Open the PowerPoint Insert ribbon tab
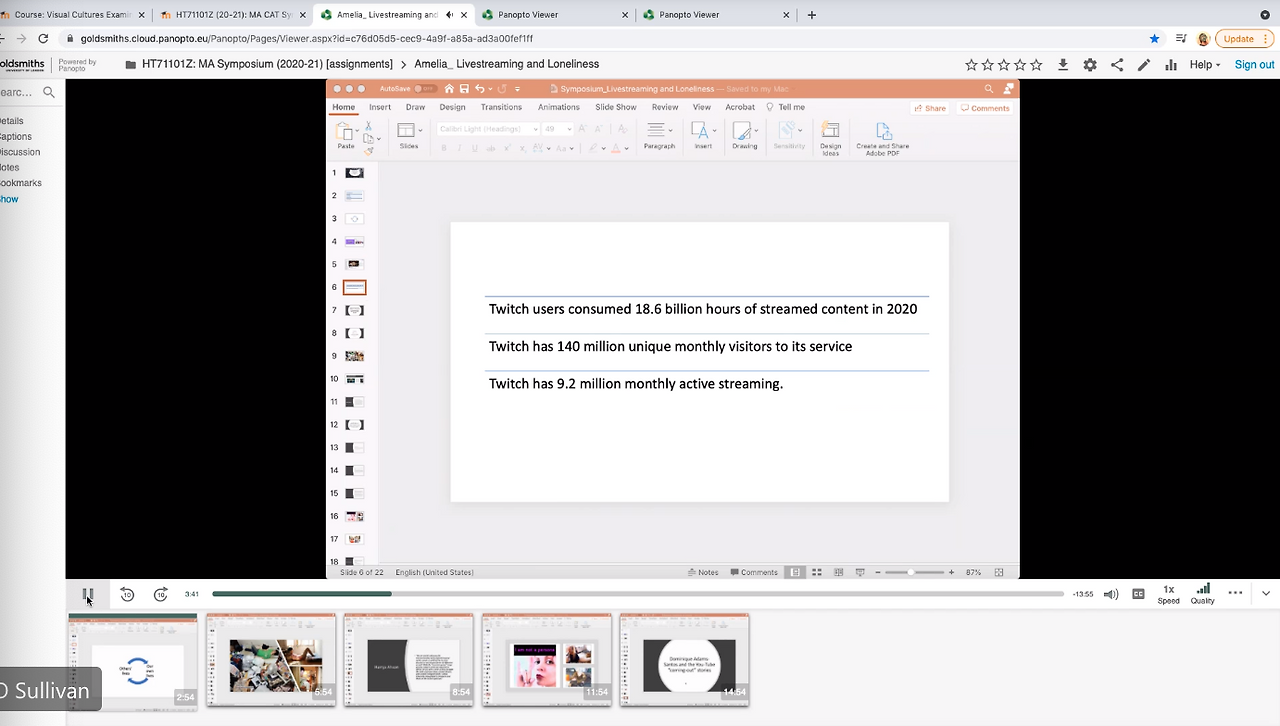1280x726 pixels. click(380, 107)
